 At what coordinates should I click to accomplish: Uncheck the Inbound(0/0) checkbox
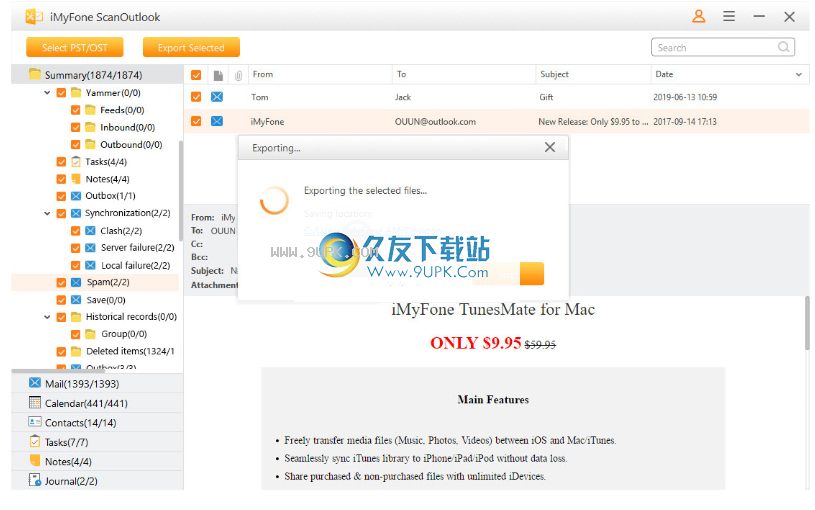(75, 127)
